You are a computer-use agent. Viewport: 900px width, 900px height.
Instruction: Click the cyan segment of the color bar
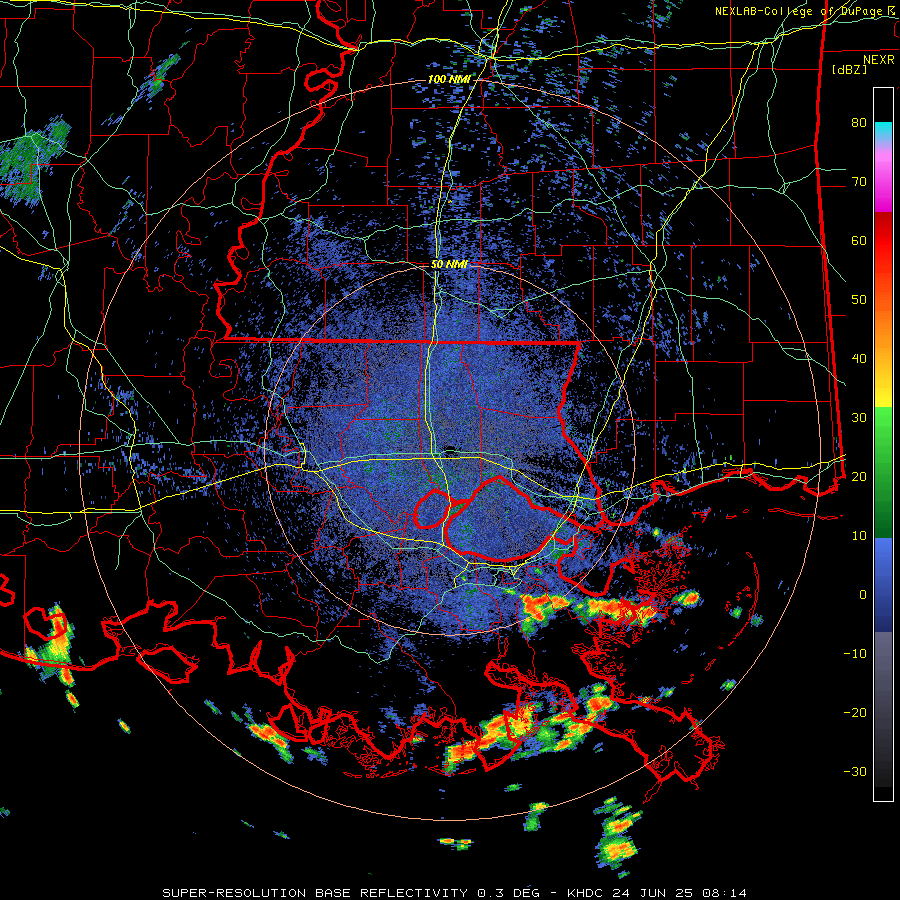883,131
